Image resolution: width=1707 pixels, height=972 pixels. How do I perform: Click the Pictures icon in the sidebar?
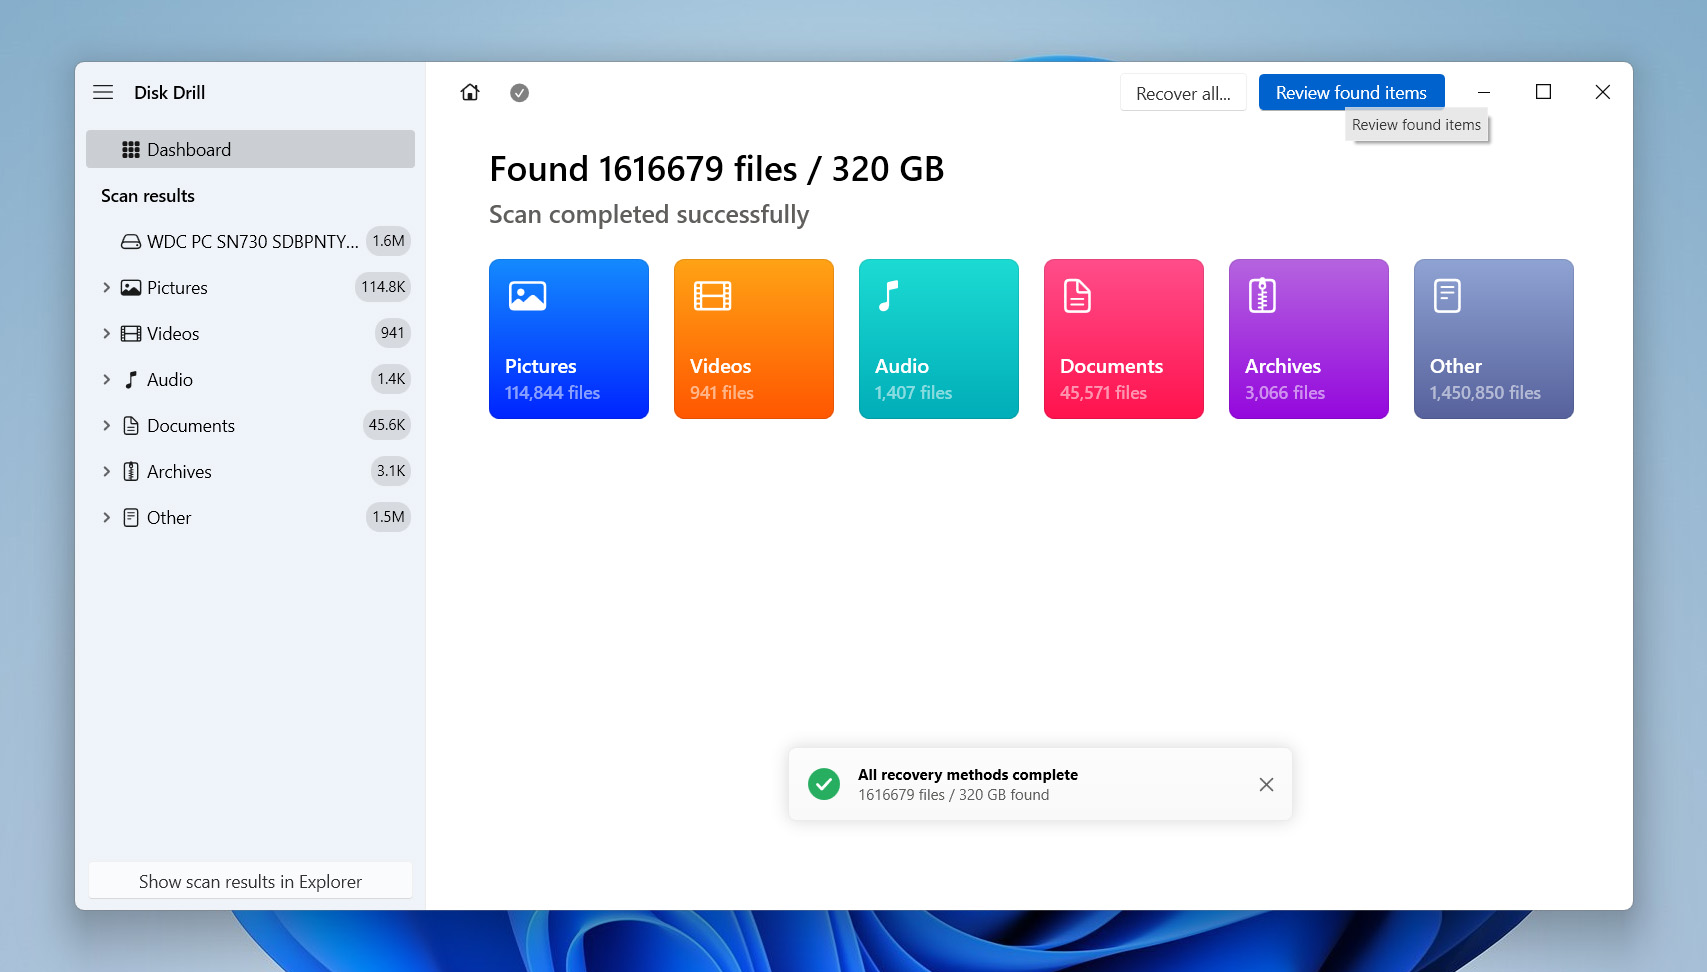tap(131, 288)
